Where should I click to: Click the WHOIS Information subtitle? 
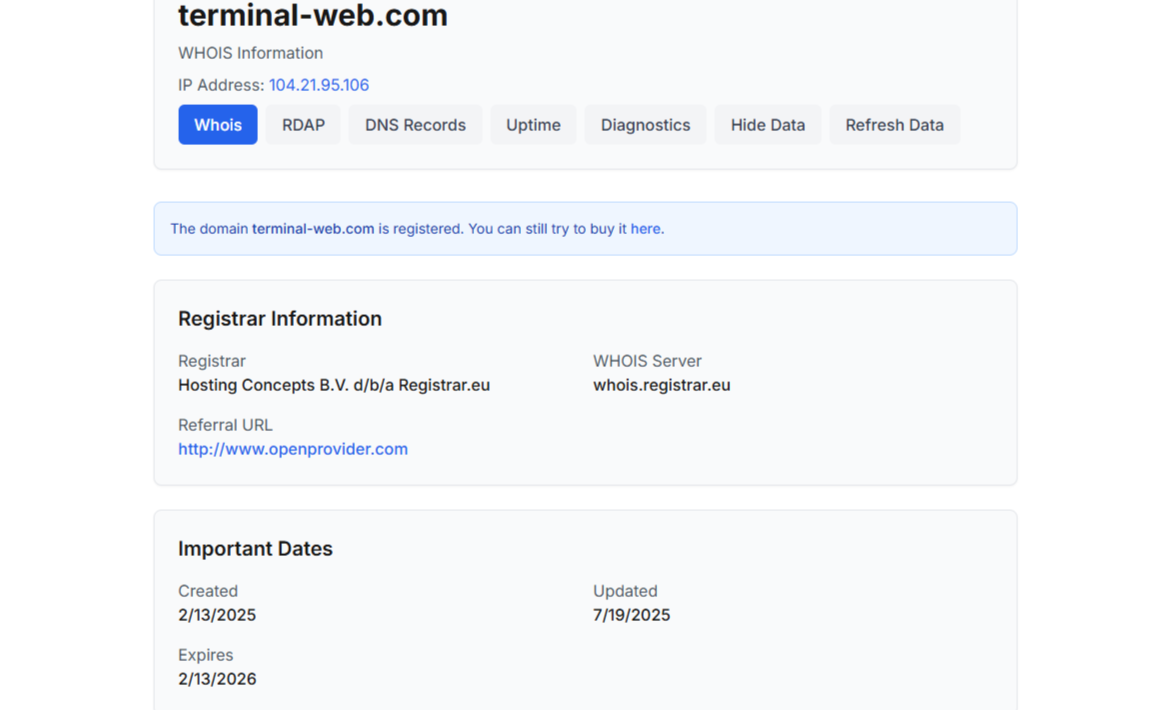point(250,53)
